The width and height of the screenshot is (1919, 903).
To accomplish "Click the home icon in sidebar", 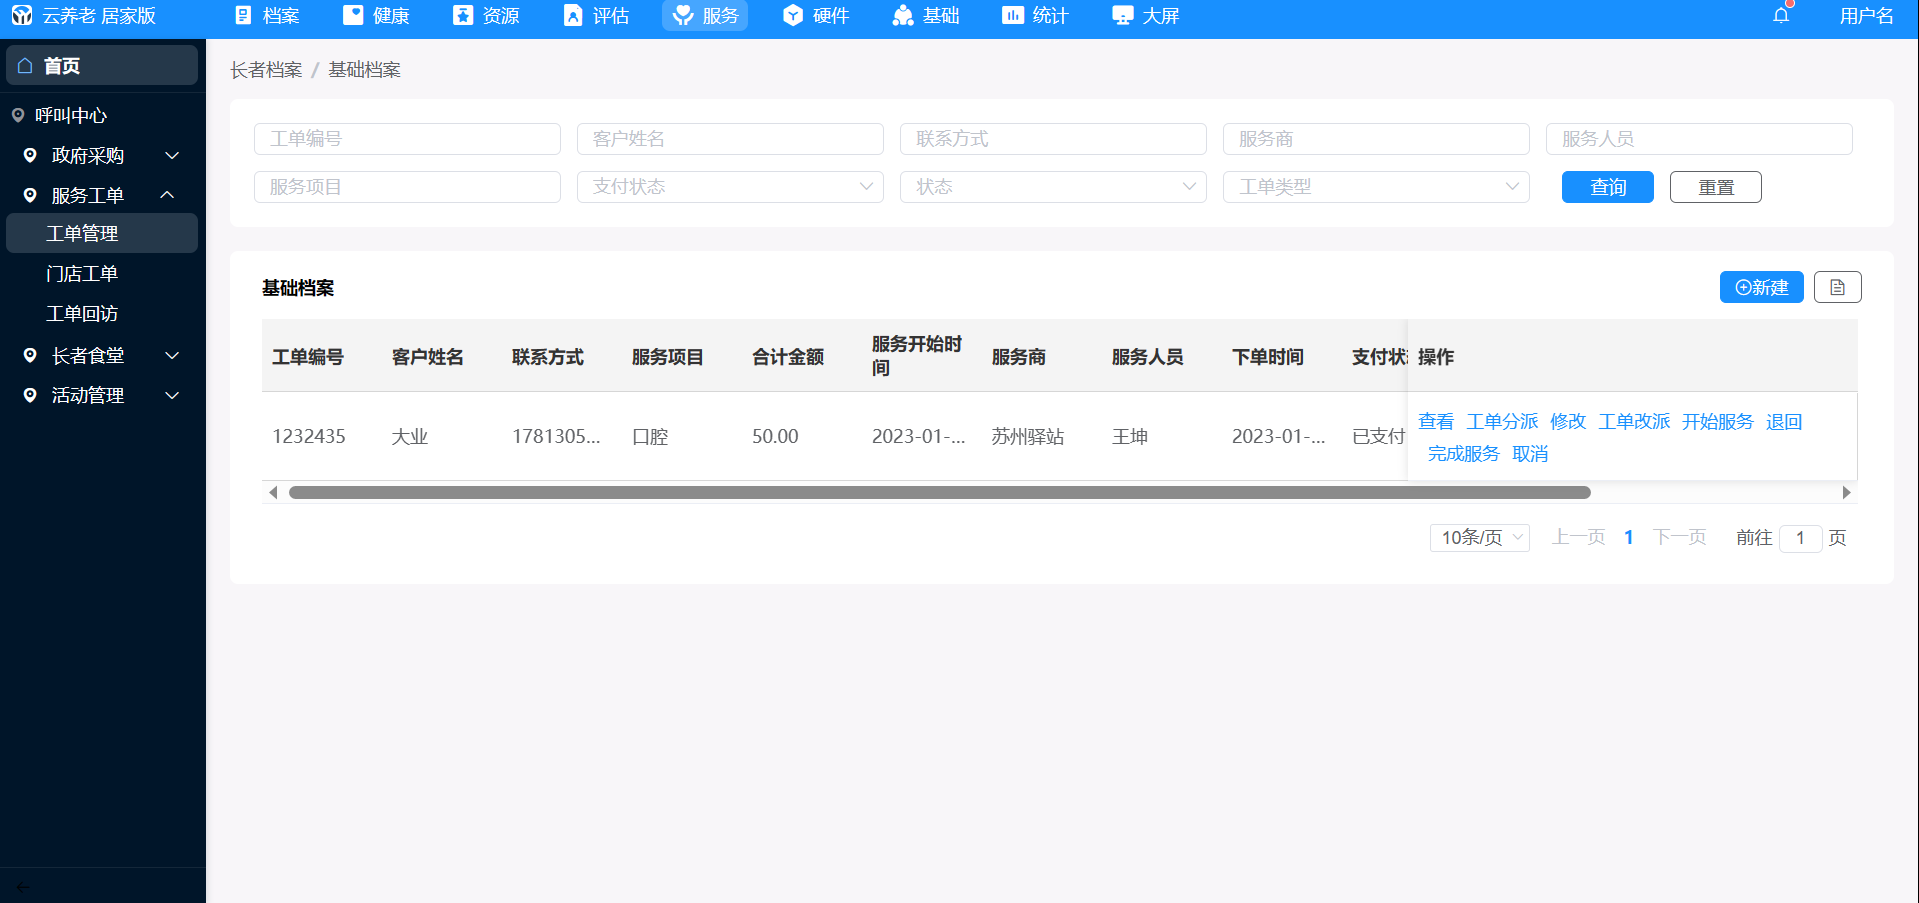I will click(x=26, y=66).
